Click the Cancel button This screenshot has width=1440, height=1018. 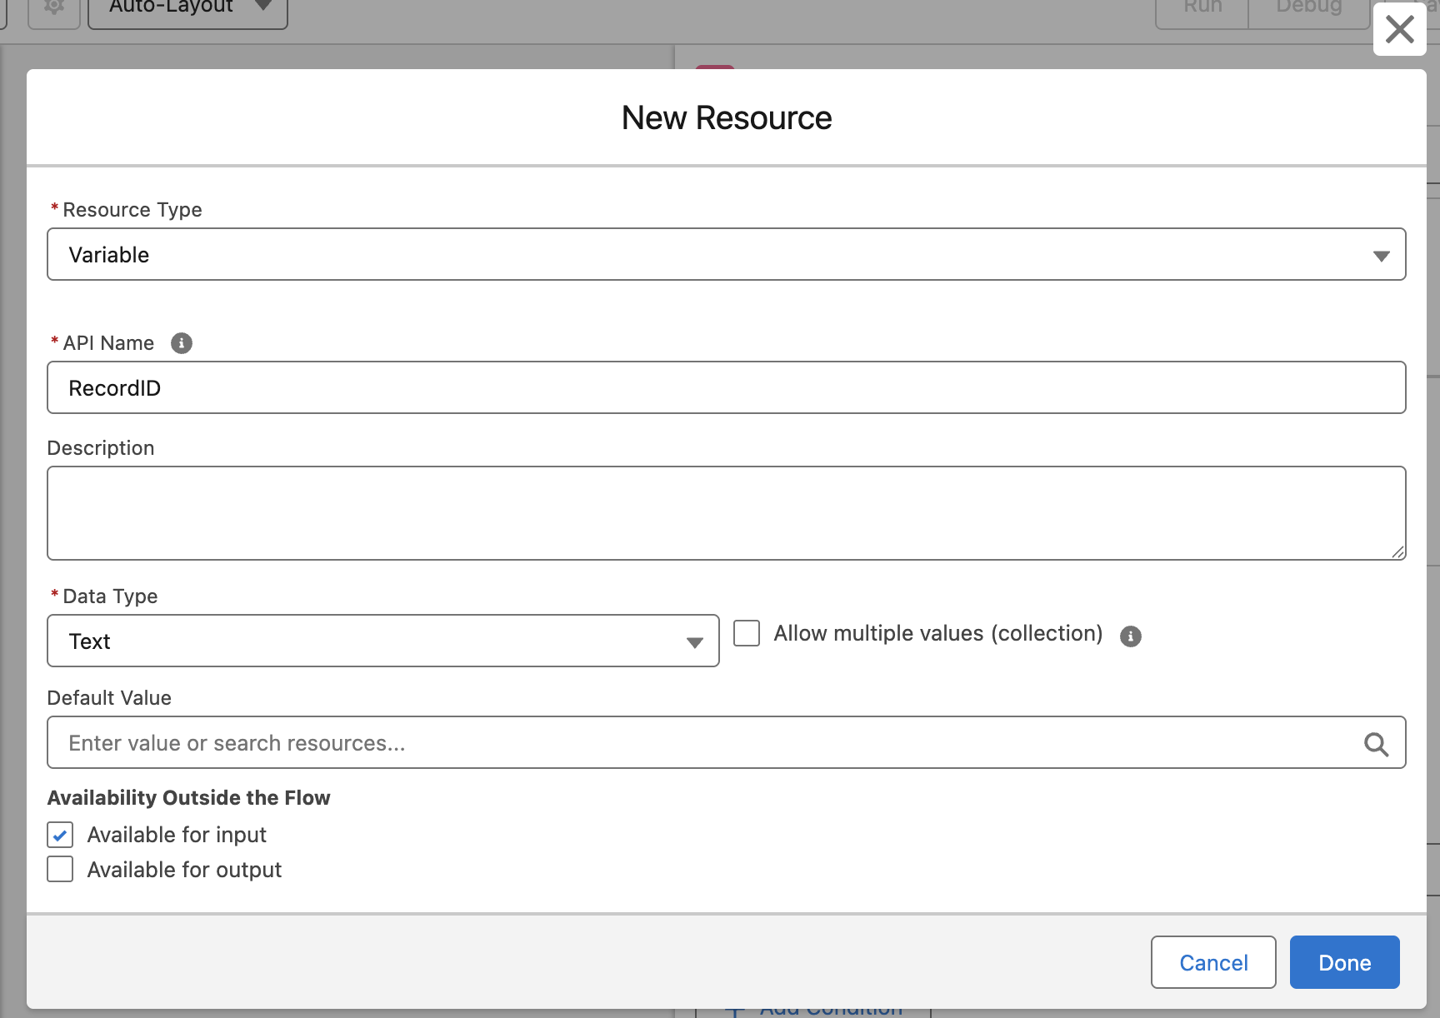click(x=1213, y=962)
